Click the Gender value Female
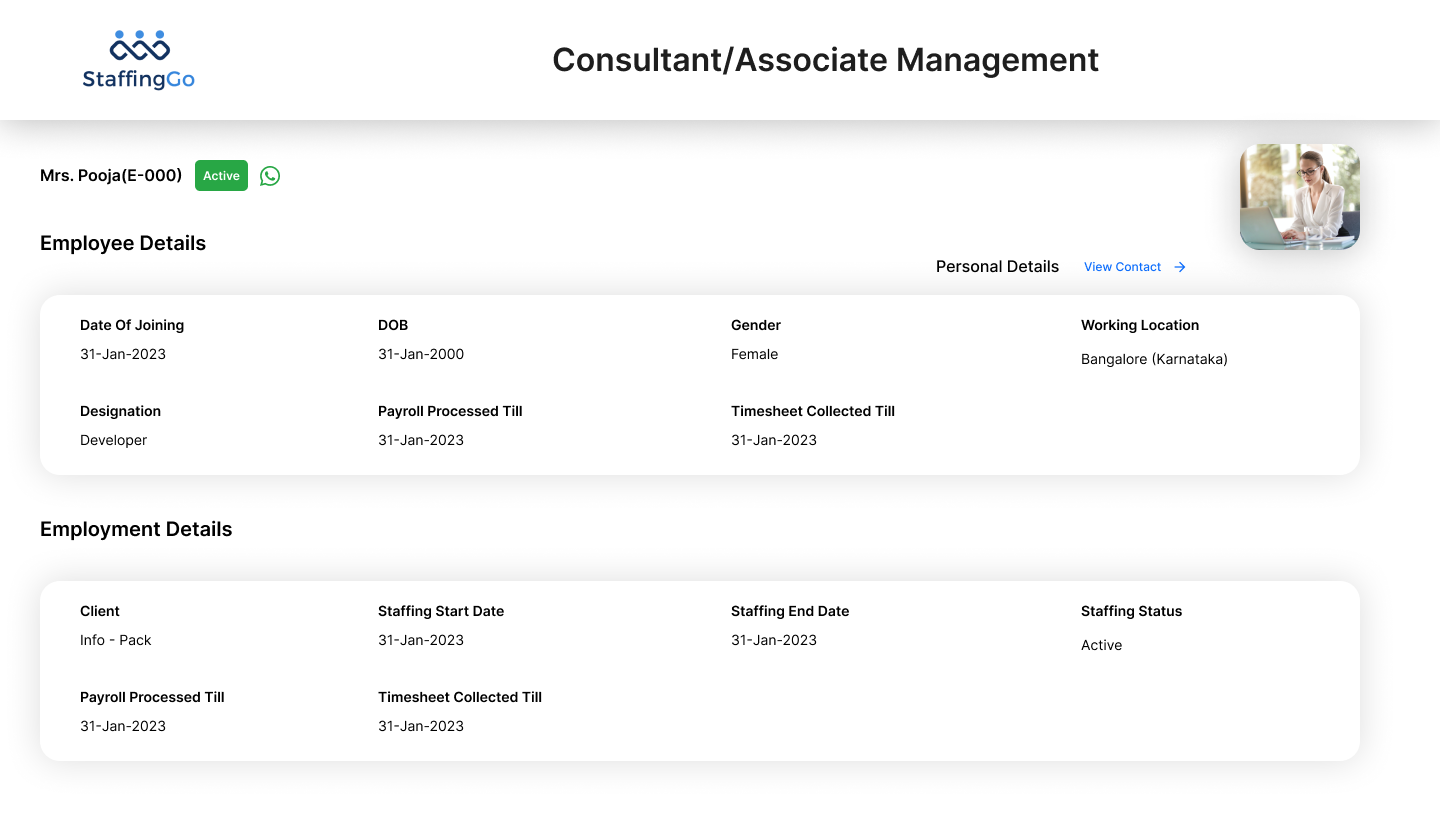This screenshot has width=1440, height=835. (x=754, y=354)
